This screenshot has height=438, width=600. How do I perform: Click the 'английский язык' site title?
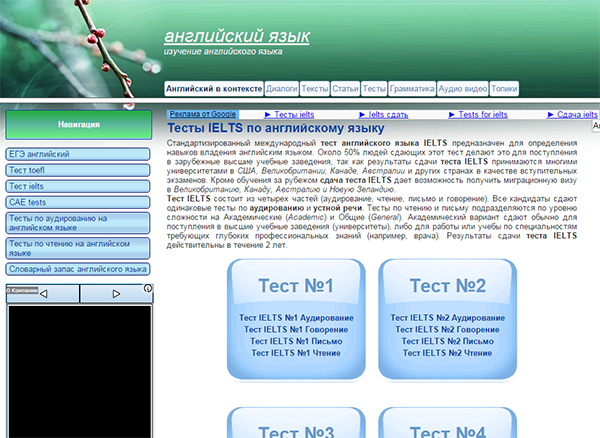pyautogui.click(x=237, y=38)
